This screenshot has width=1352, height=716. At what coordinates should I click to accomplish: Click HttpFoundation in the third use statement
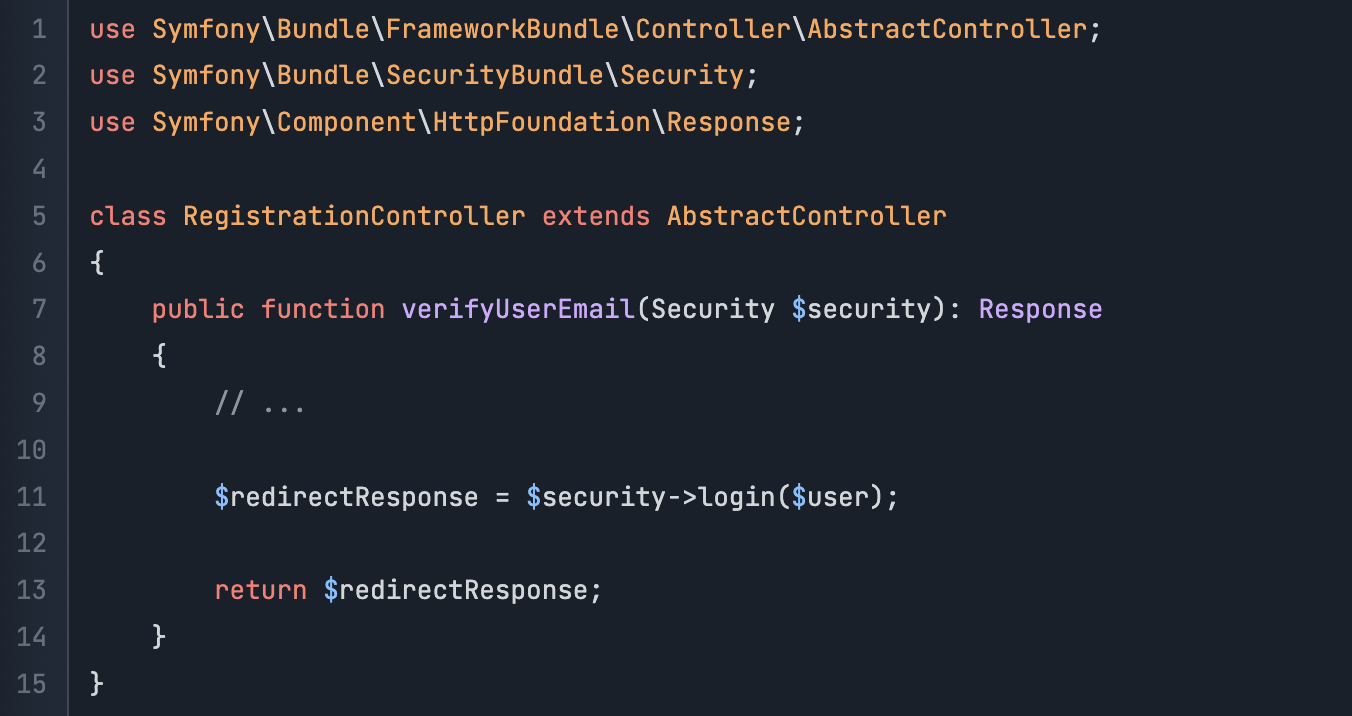pyautogui.click(x=541, y=122)
